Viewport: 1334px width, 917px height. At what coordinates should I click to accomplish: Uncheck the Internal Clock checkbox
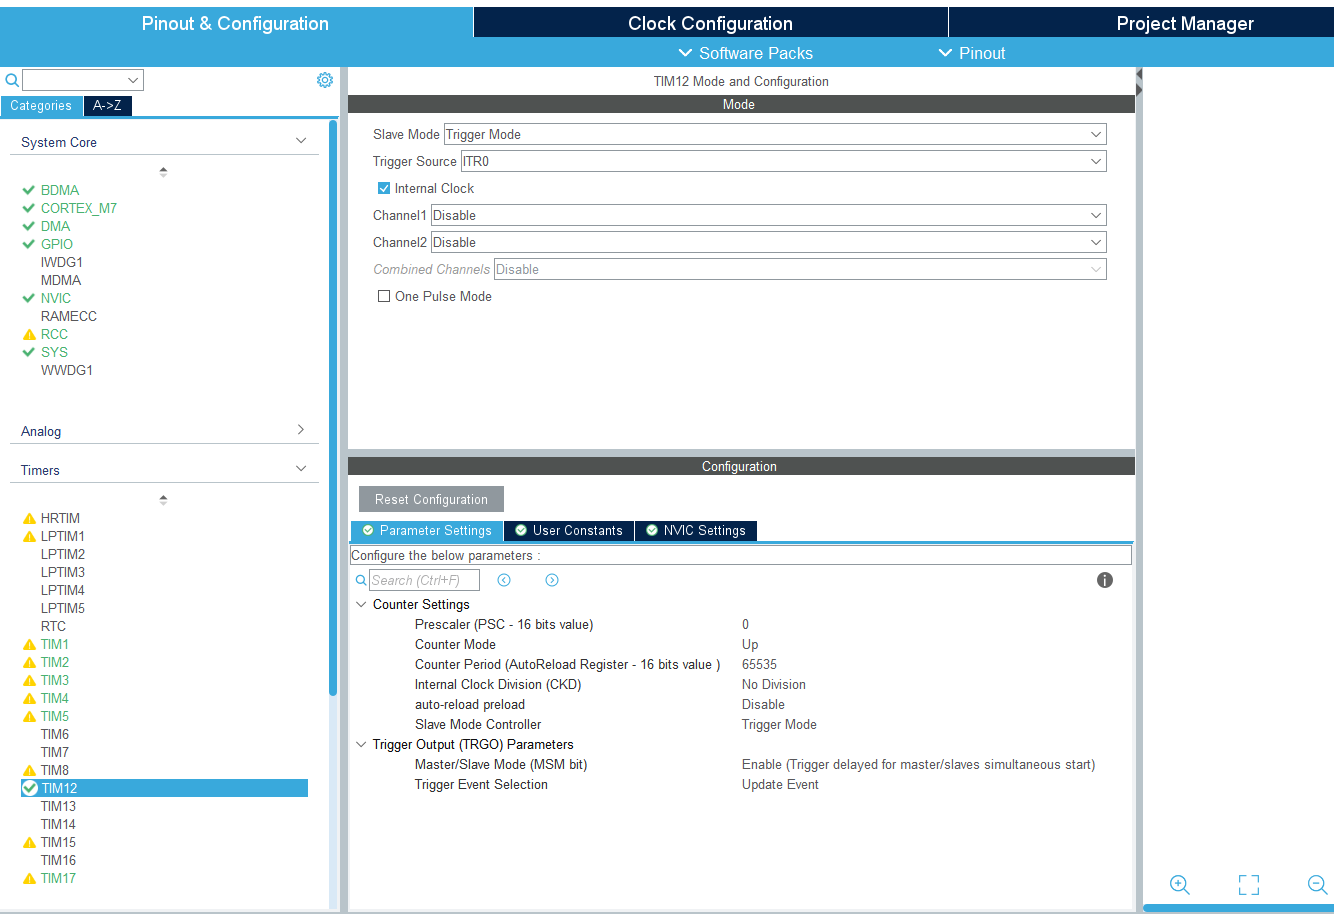point(384,188)
